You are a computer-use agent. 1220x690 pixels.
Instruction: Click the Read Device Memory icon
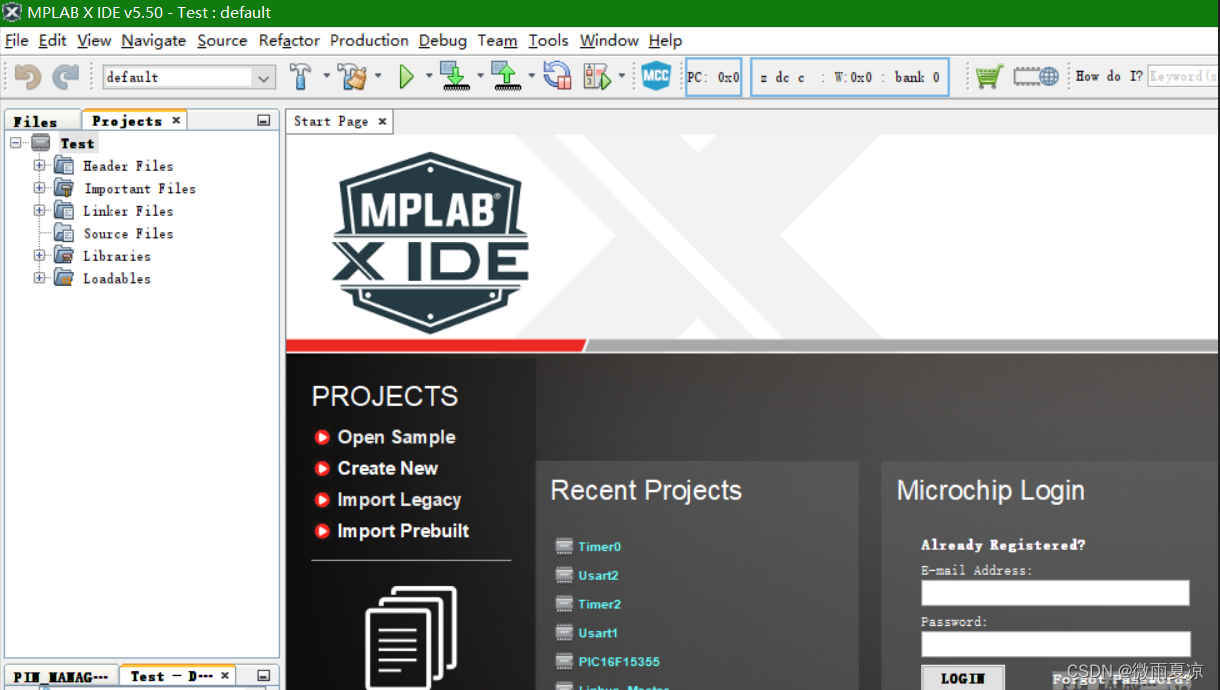(x=507, y=76)
